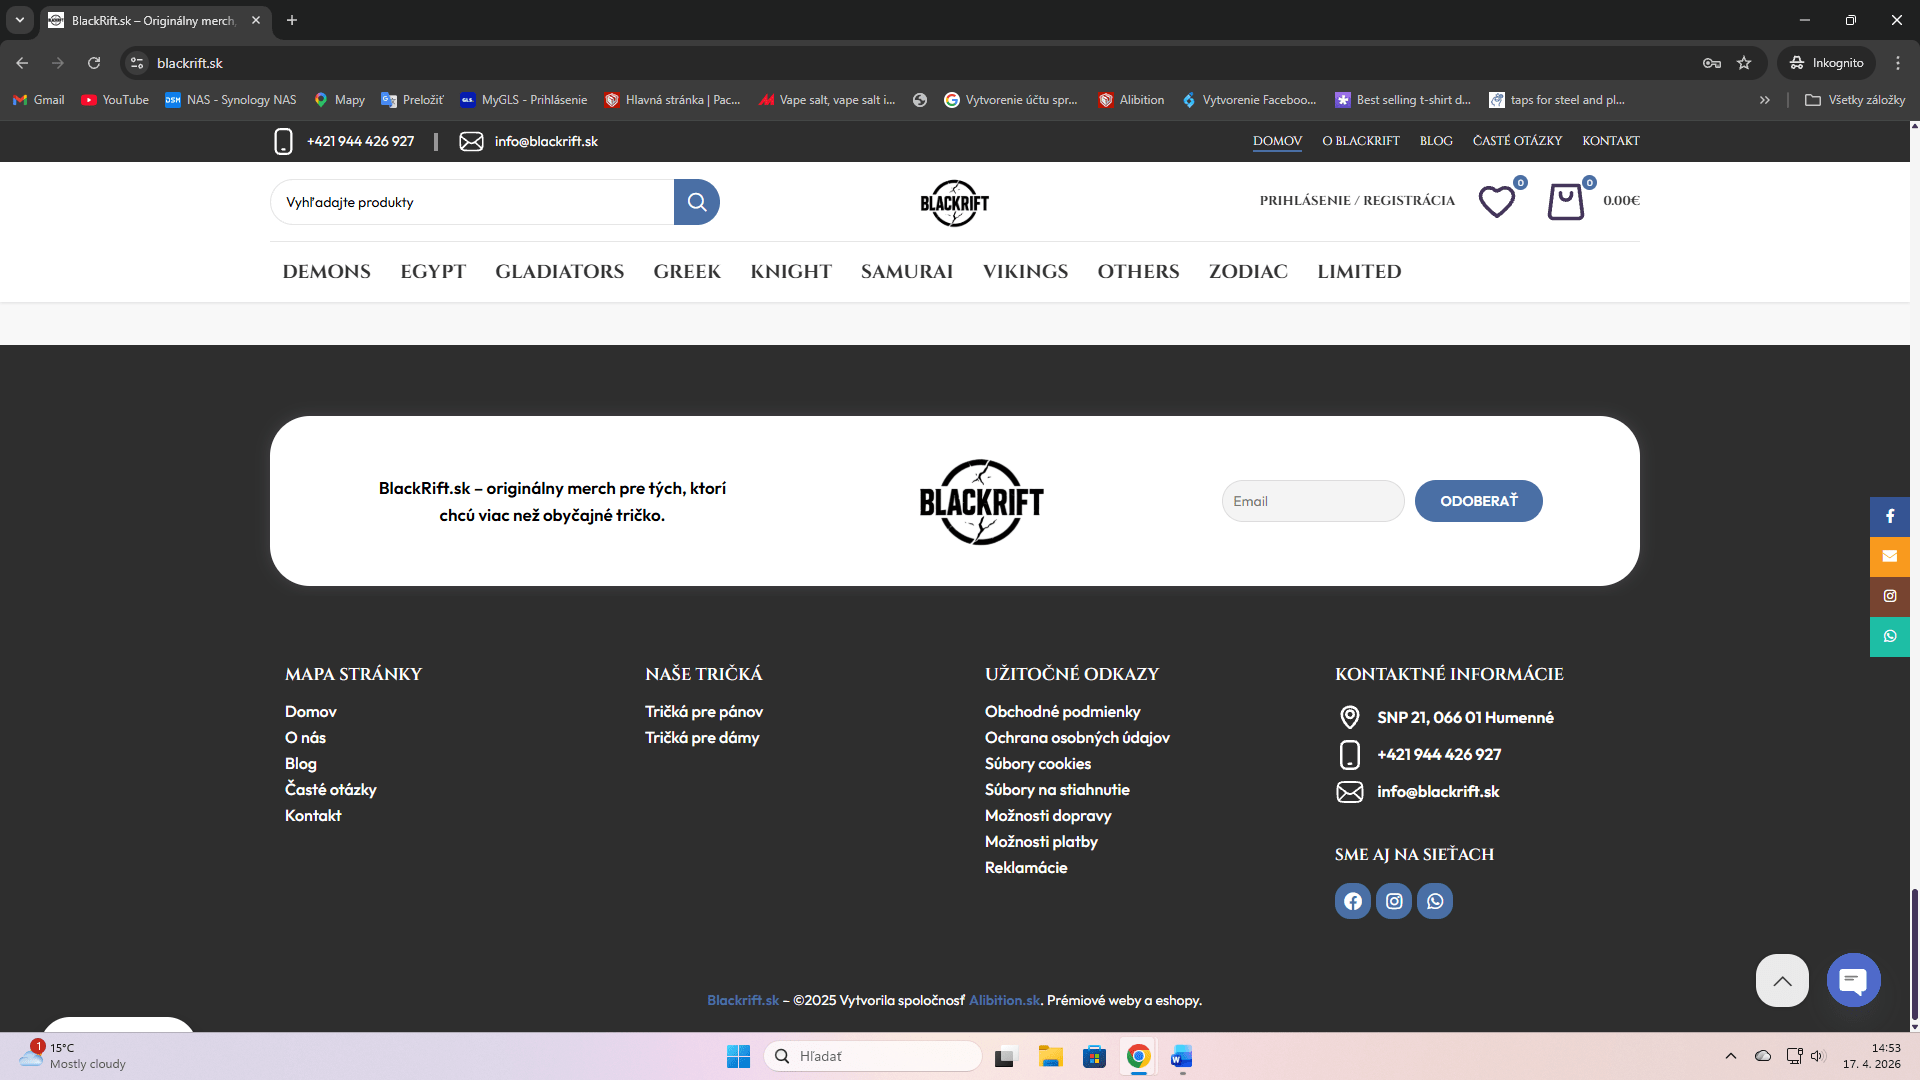1920x1080 pixels.
Task: Open Obchodné podmienky footer link
Action: coord(1062,711)
